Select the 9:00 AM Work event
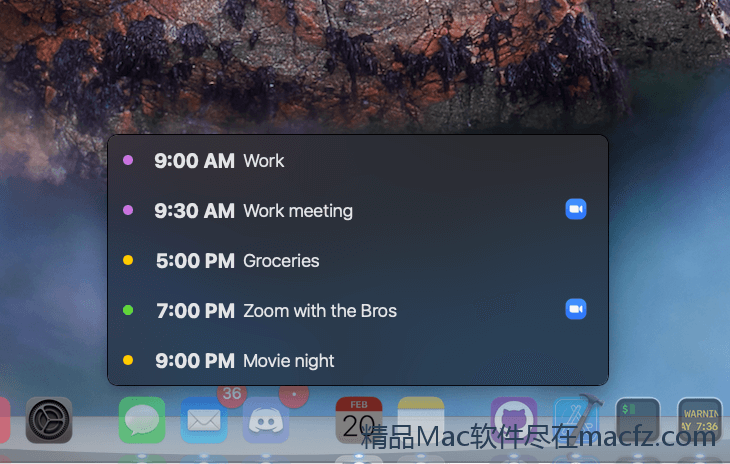This screenshot has width=730, height=464. 358,161
